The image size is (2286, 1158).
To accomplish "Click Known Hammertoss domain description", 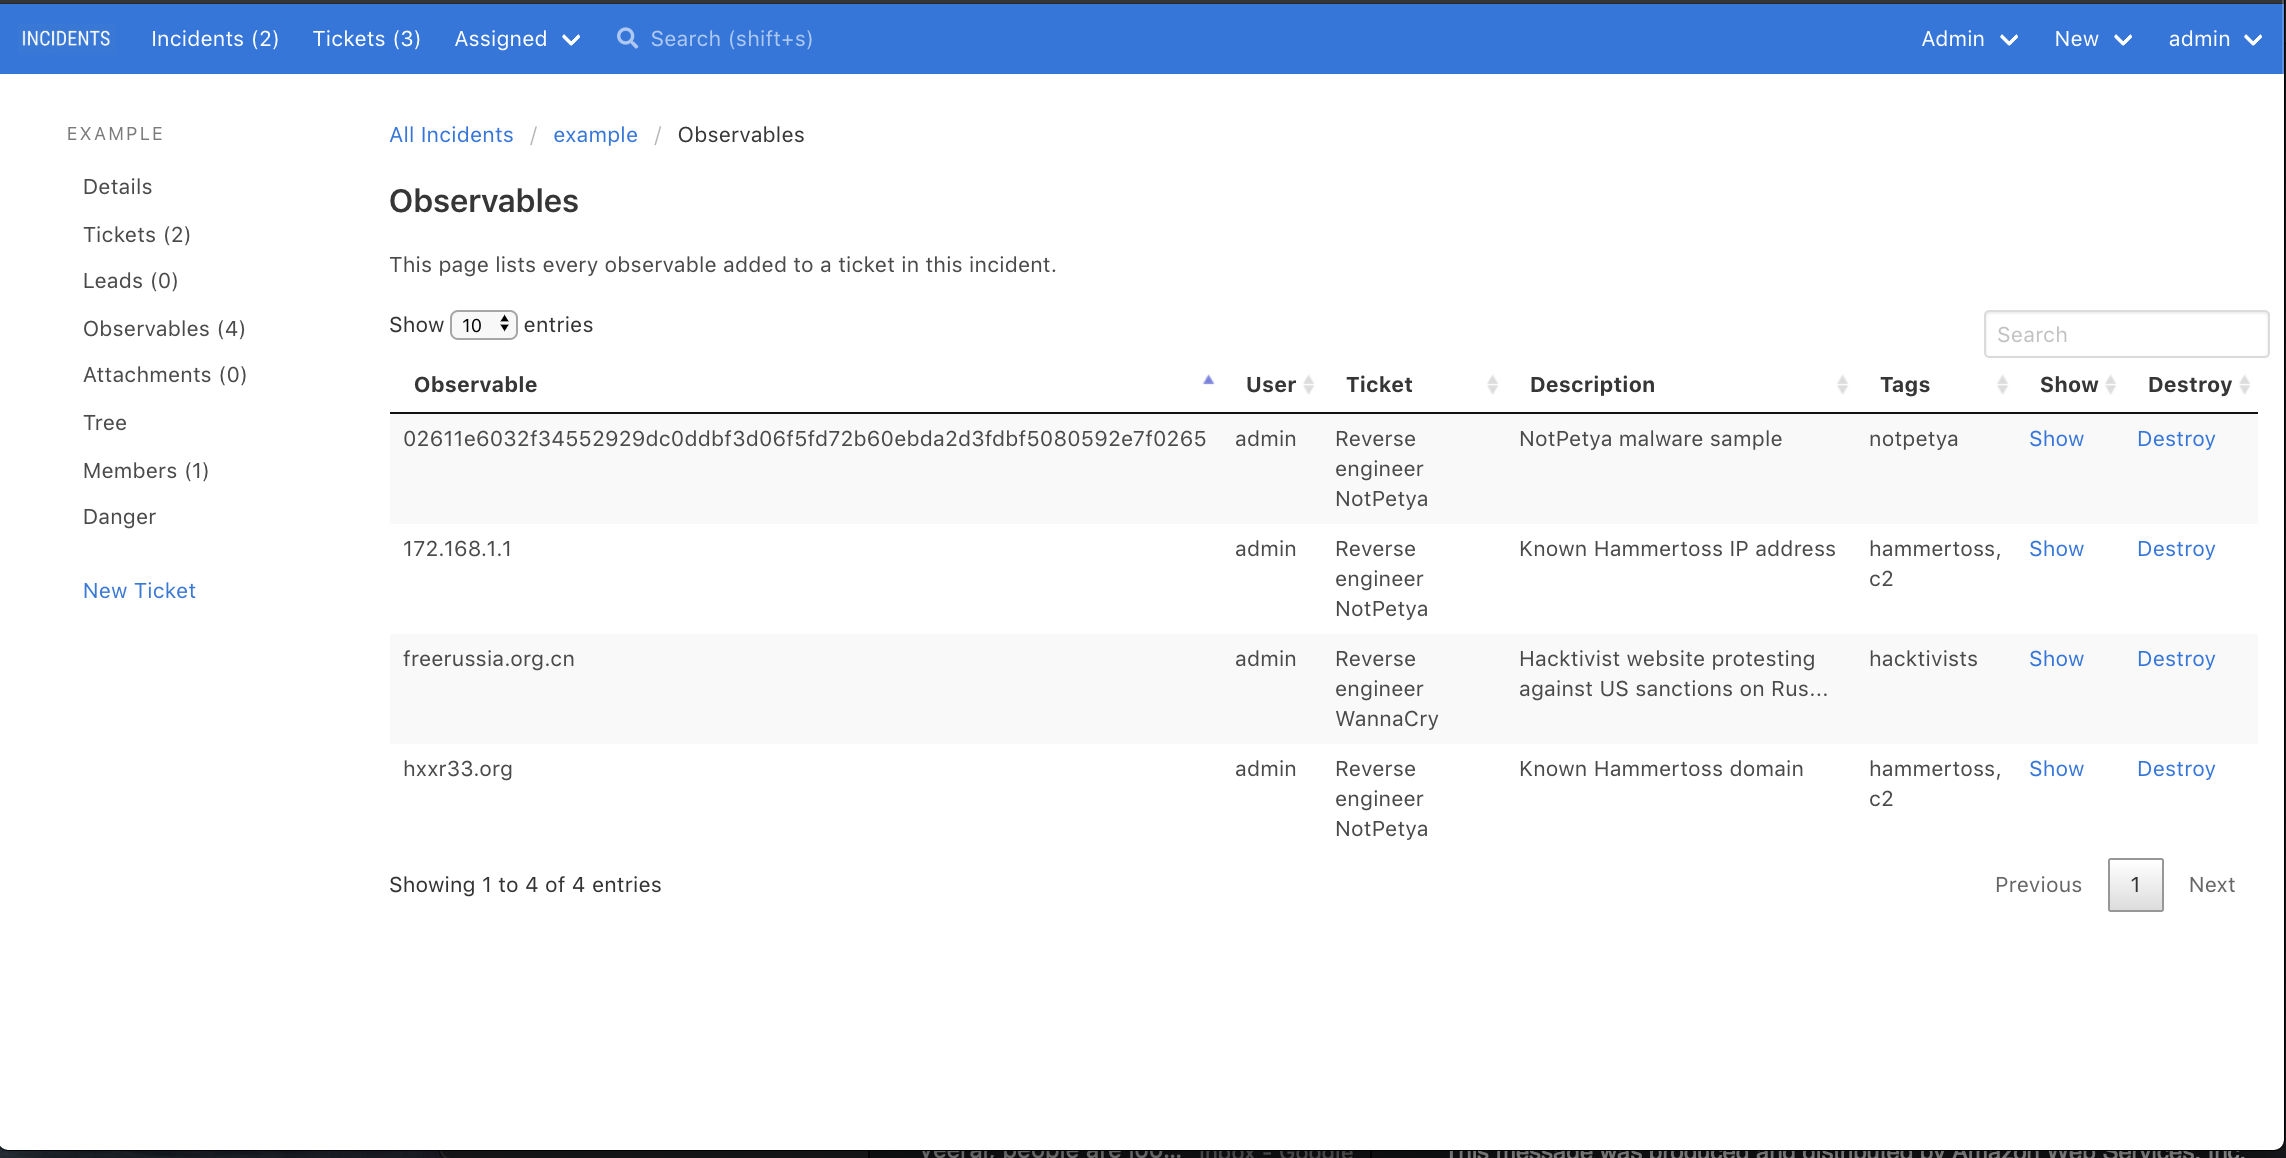I will [x=1661, y=769].
